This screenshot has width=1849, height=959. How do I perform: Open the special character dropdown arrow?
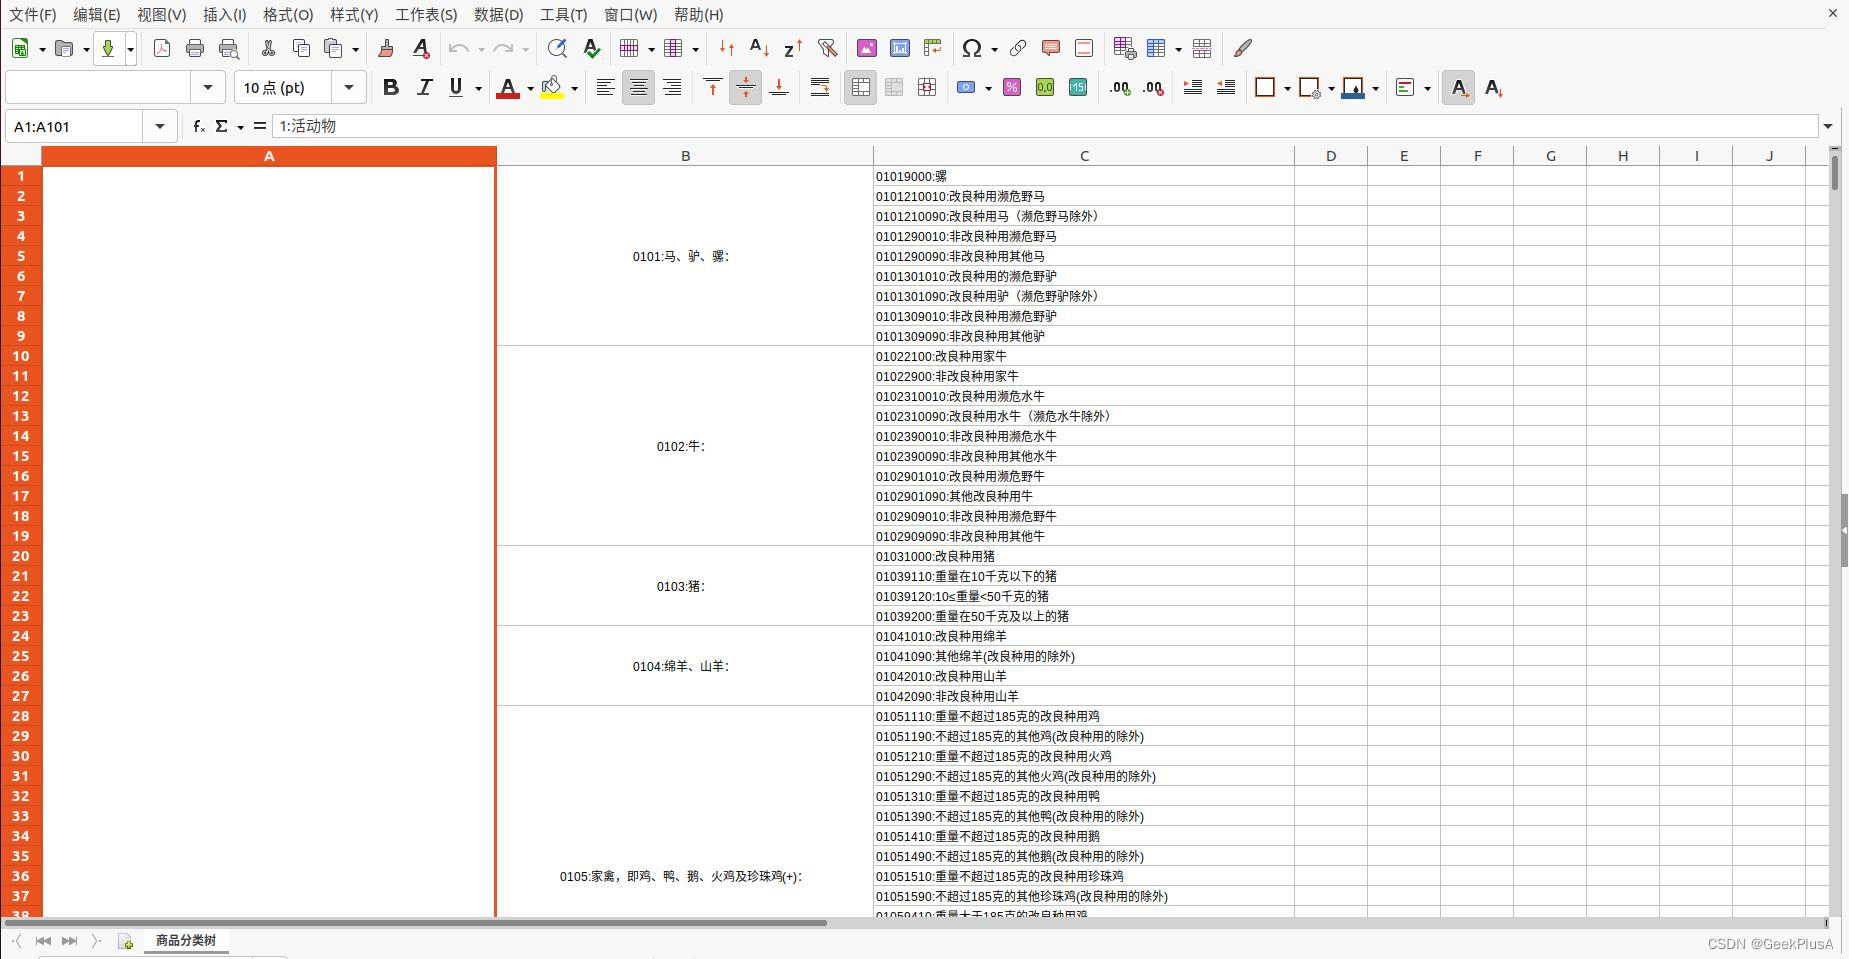click(994, 49)
